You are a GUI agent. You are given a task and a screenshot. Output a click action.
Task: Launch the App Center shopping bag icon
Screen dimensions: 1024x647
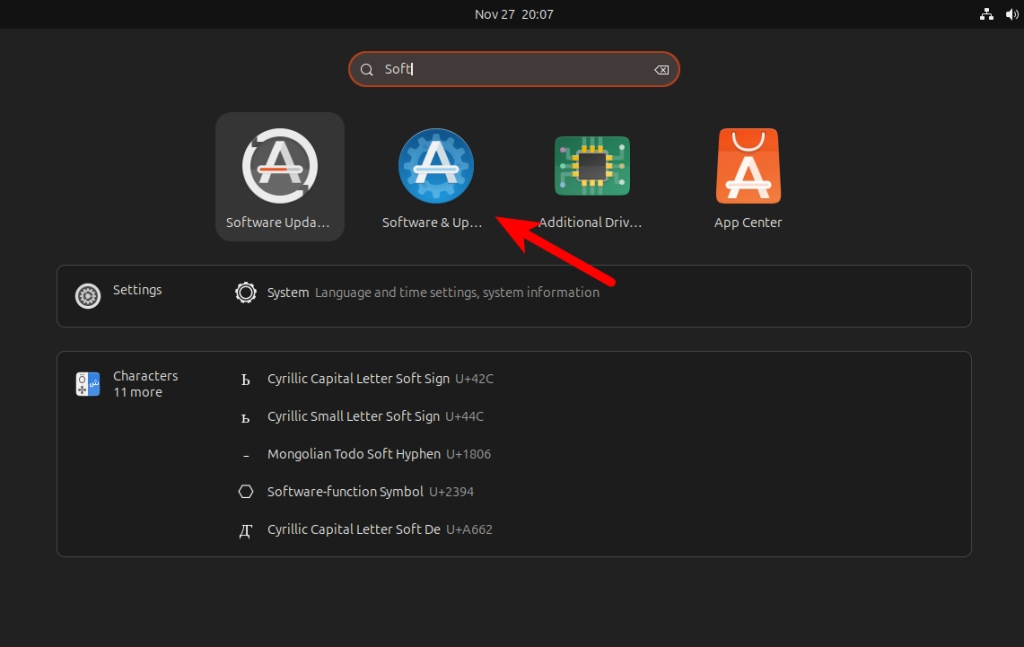748,167
